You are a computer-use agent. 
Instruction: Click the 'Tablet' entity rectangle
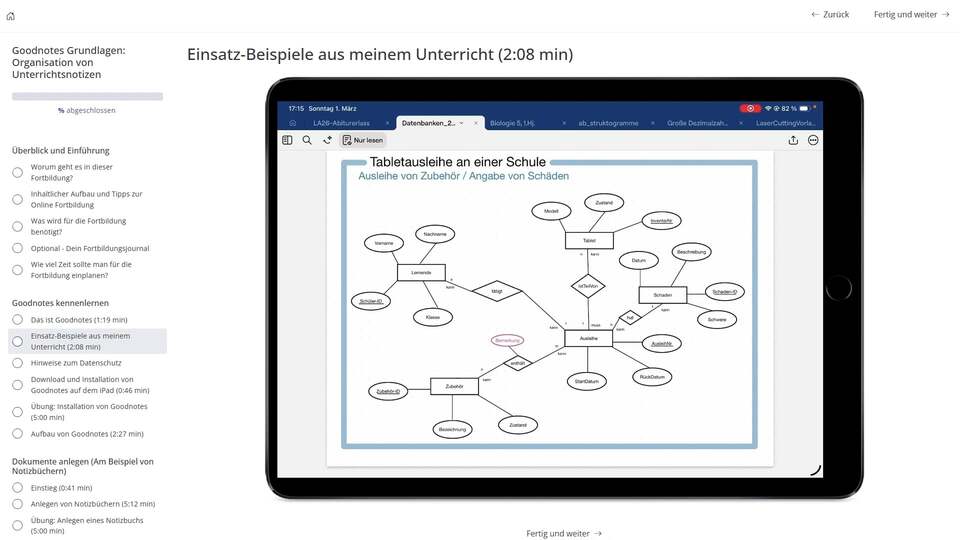589,241
